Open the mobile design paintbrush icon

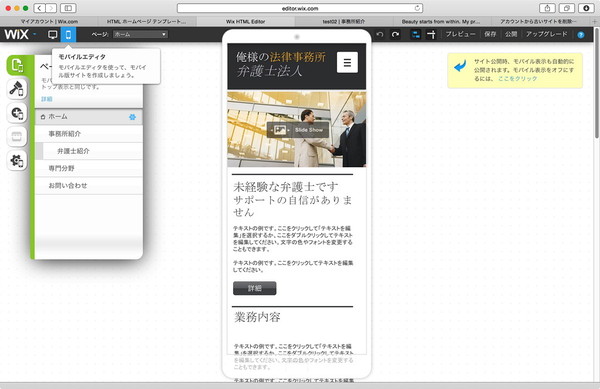[17, 89]
